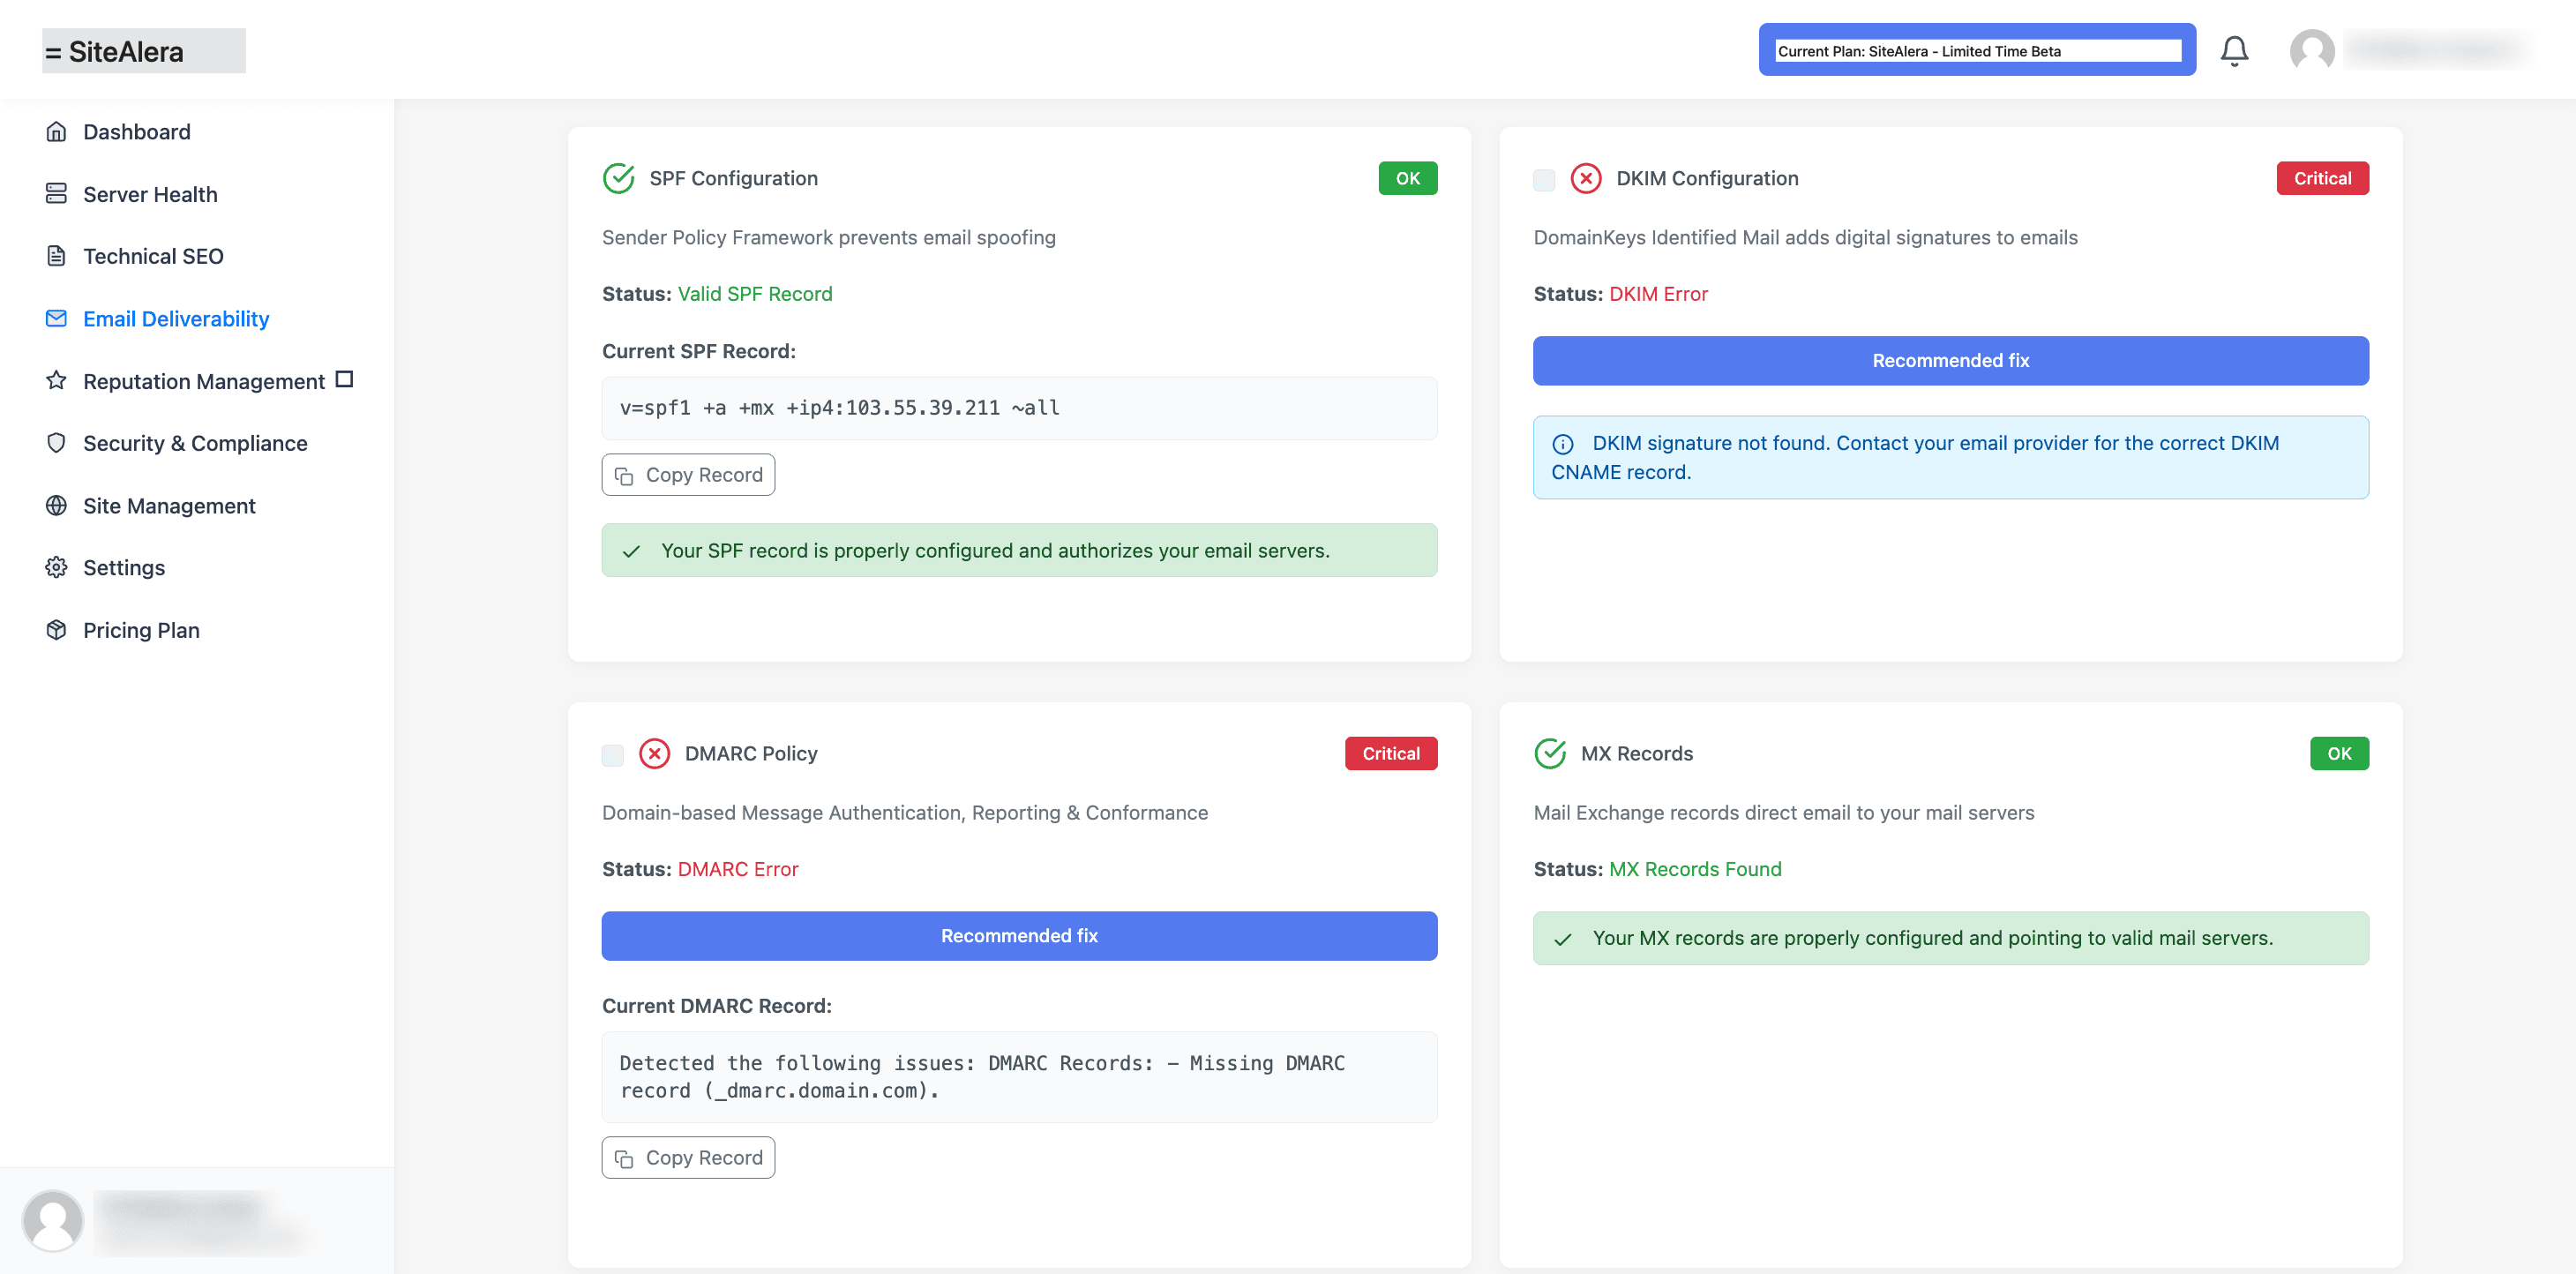
Task: Click the Technical SEO document icon
Action: [56, 256]
